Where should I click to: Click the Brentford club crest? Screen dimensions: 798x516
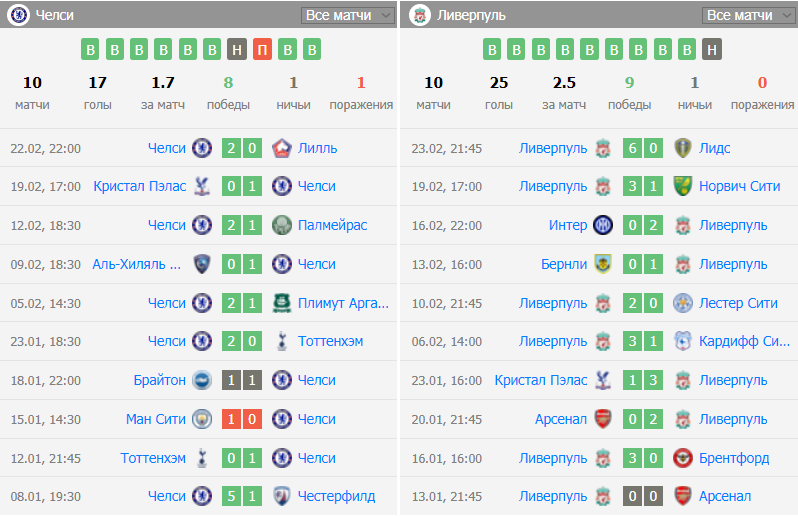click(x=683, y=458)
